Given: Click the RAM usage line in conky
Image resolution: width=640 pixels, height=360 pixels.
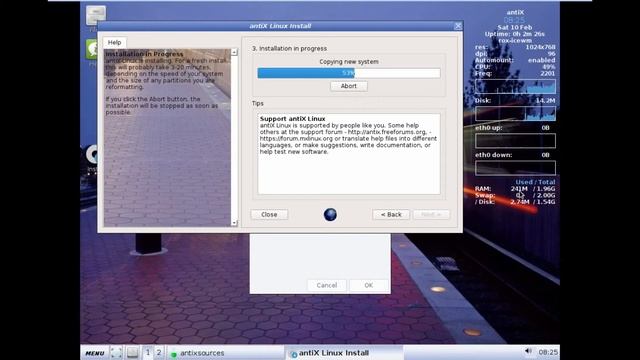Looking at the screenshot, I should coord(515,189).
